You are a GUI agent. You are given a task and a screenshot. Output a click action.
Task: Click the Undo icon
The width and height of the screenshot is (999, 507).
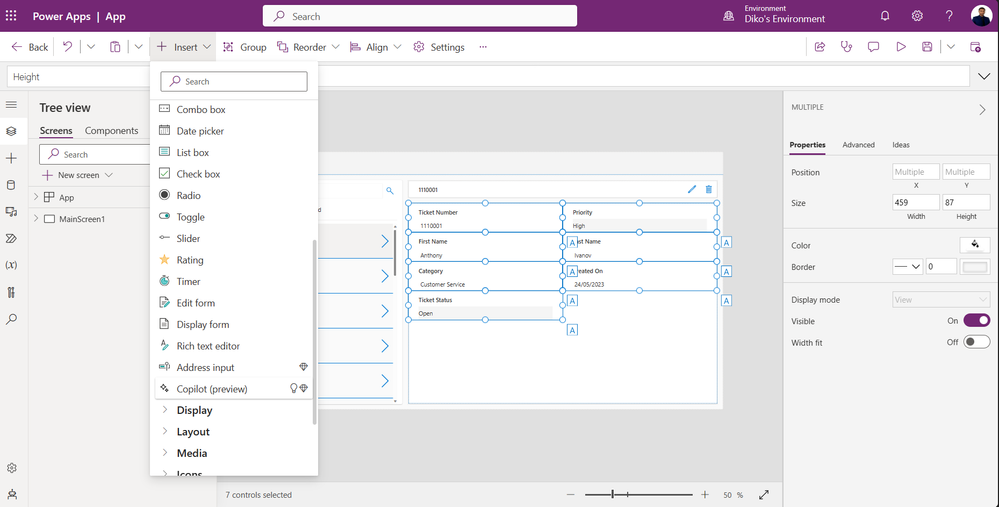(68, 46)
